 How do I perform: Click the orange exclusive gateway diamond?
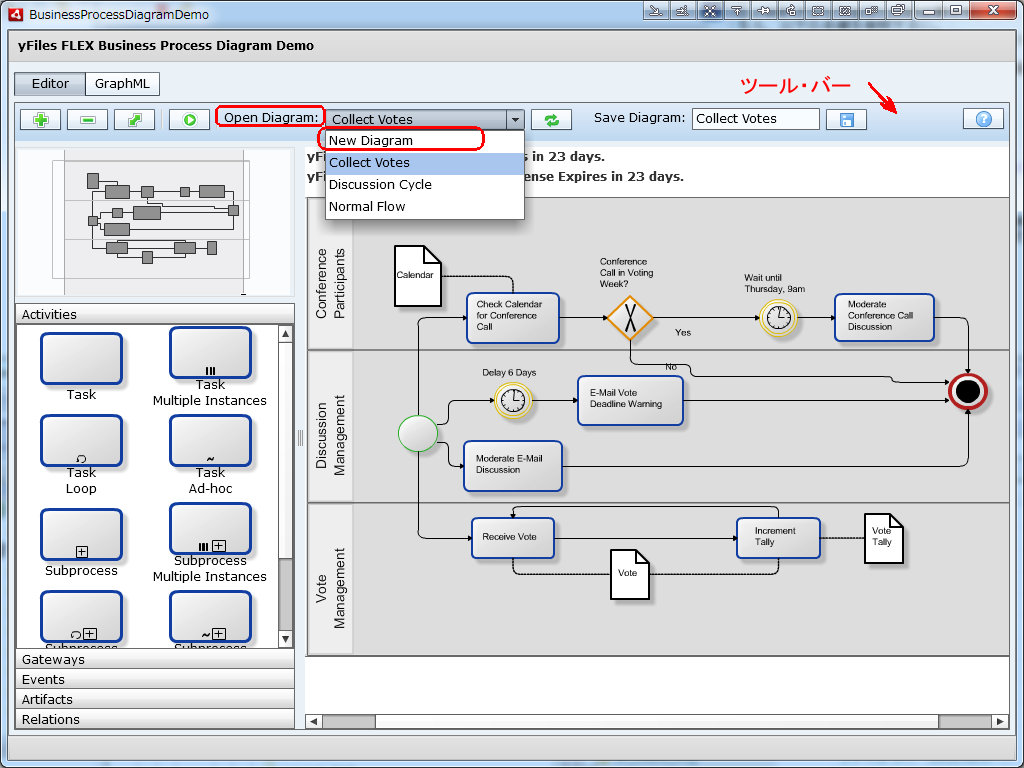tap(630, 318)
